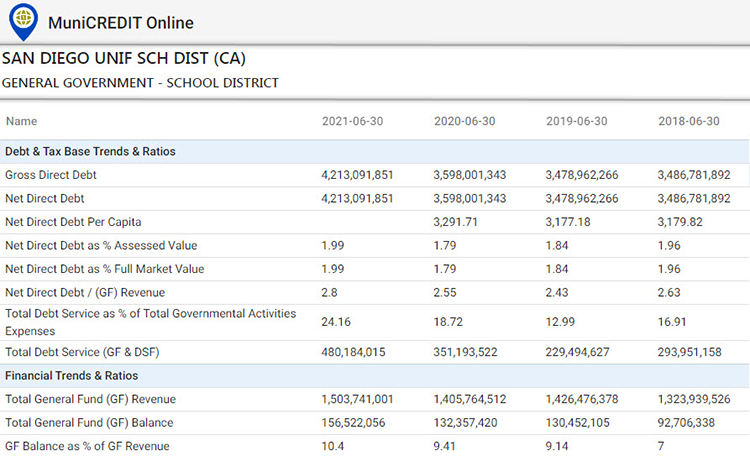
Task: Select the Net Direct Debt Per Capita label
Action: [x=73, y=222]
